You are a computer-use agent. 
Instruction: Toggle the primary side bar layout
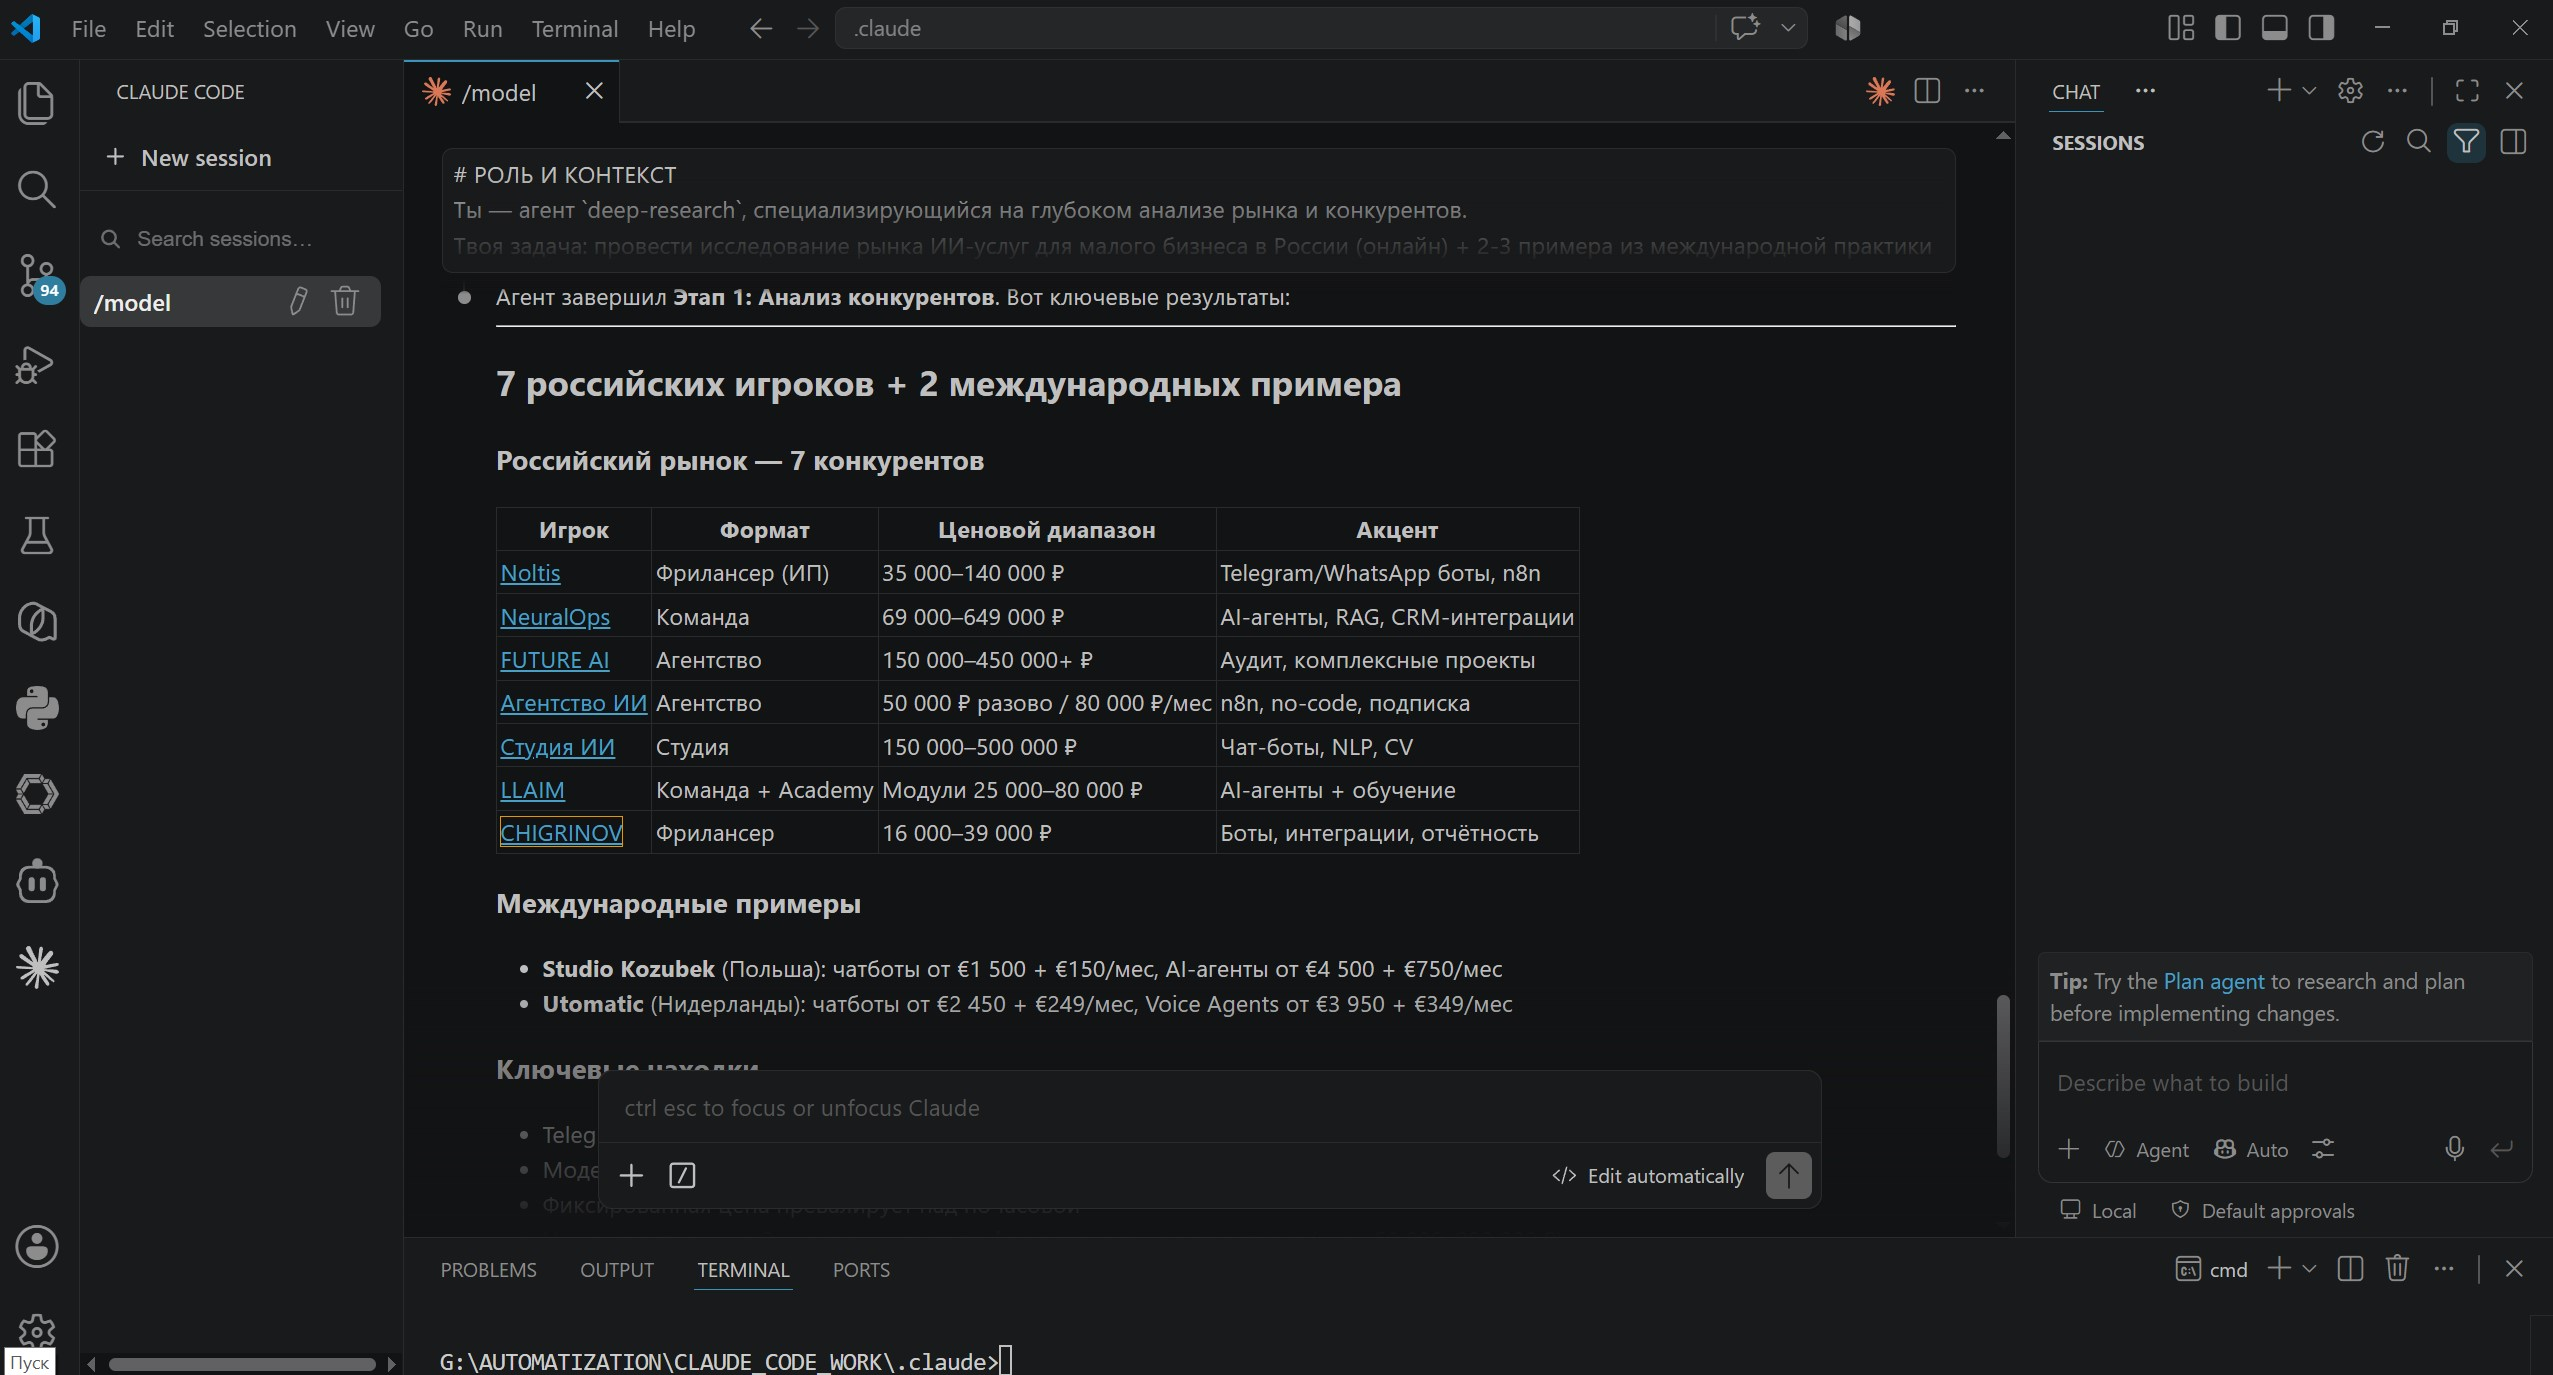click(2228, 28)
